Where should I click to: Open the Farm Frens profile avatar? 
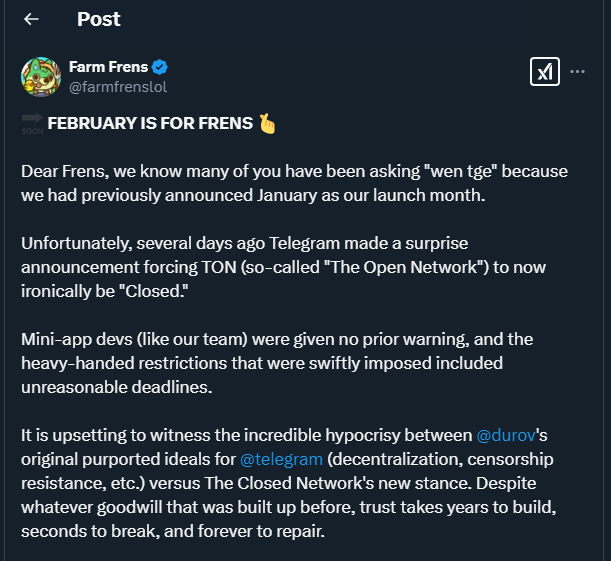[41, 77]
